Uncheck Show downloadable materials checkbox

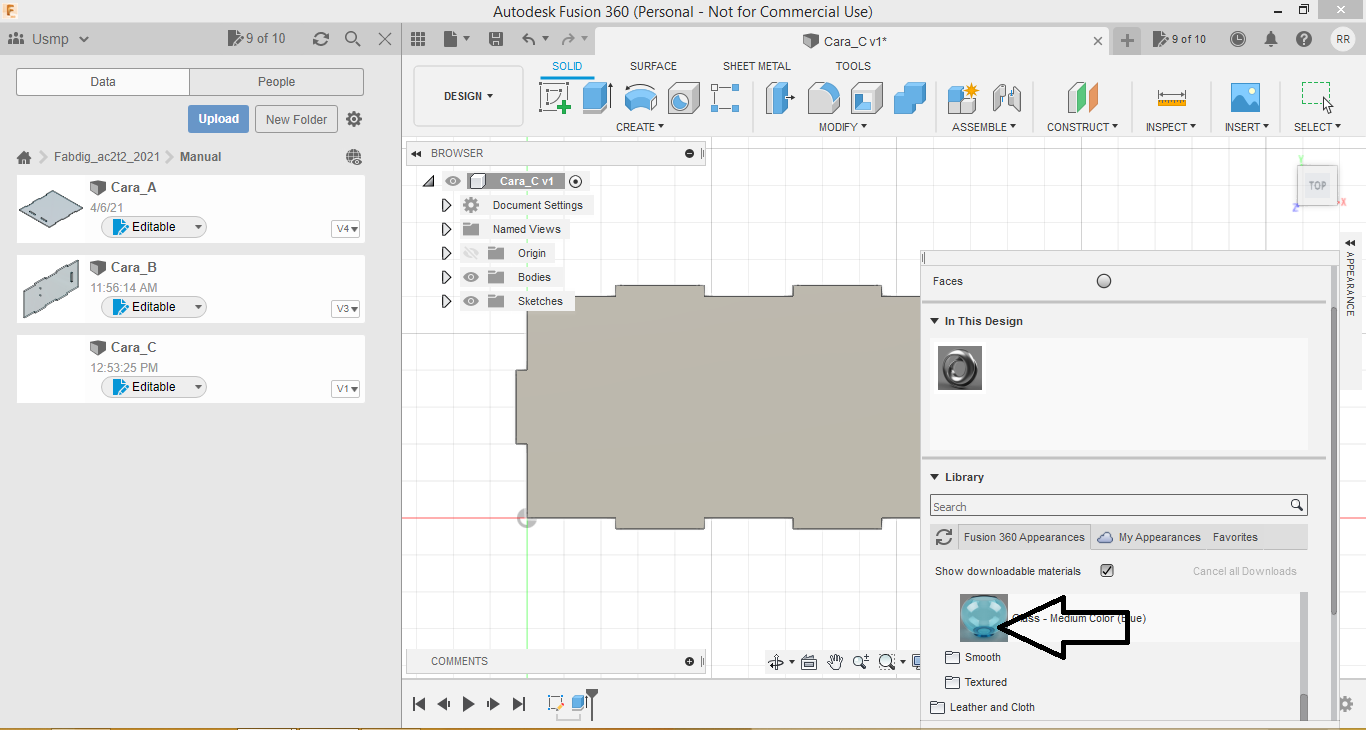tap(1107, 571)
